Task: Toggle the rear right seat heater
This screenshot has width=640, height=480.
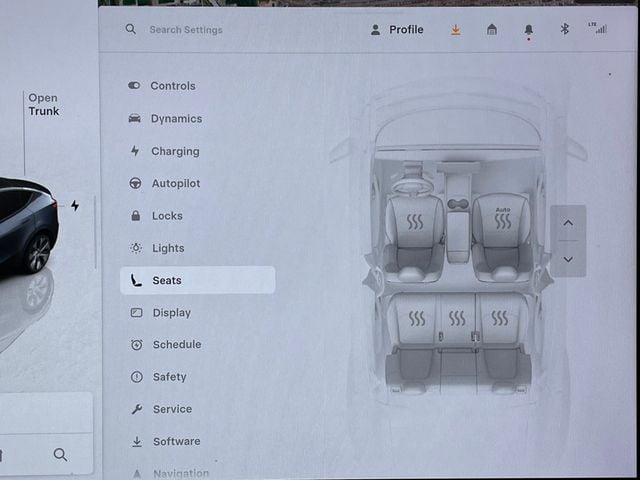Action: point(499,319)
